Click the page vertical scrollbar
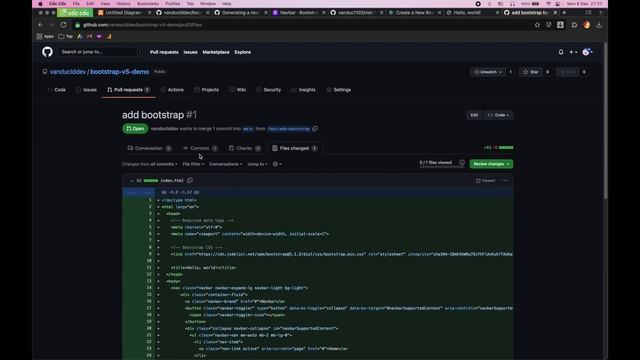 click(605, 122)
